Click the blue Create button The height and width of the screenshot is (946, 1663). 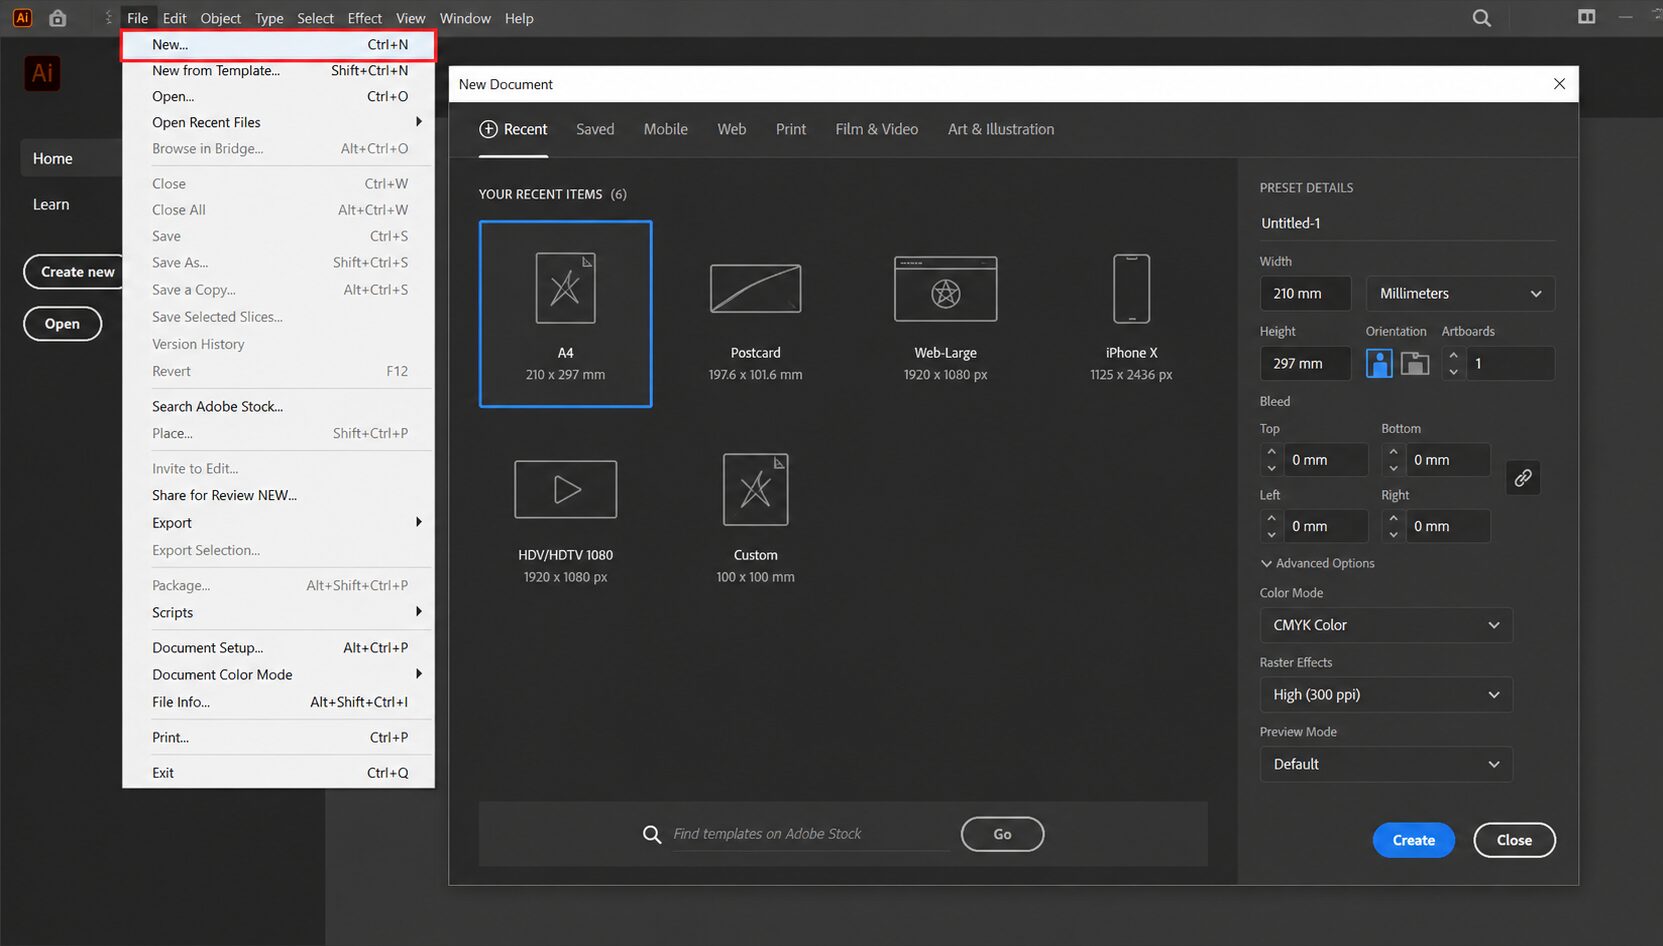click(x=1413, y=840)
